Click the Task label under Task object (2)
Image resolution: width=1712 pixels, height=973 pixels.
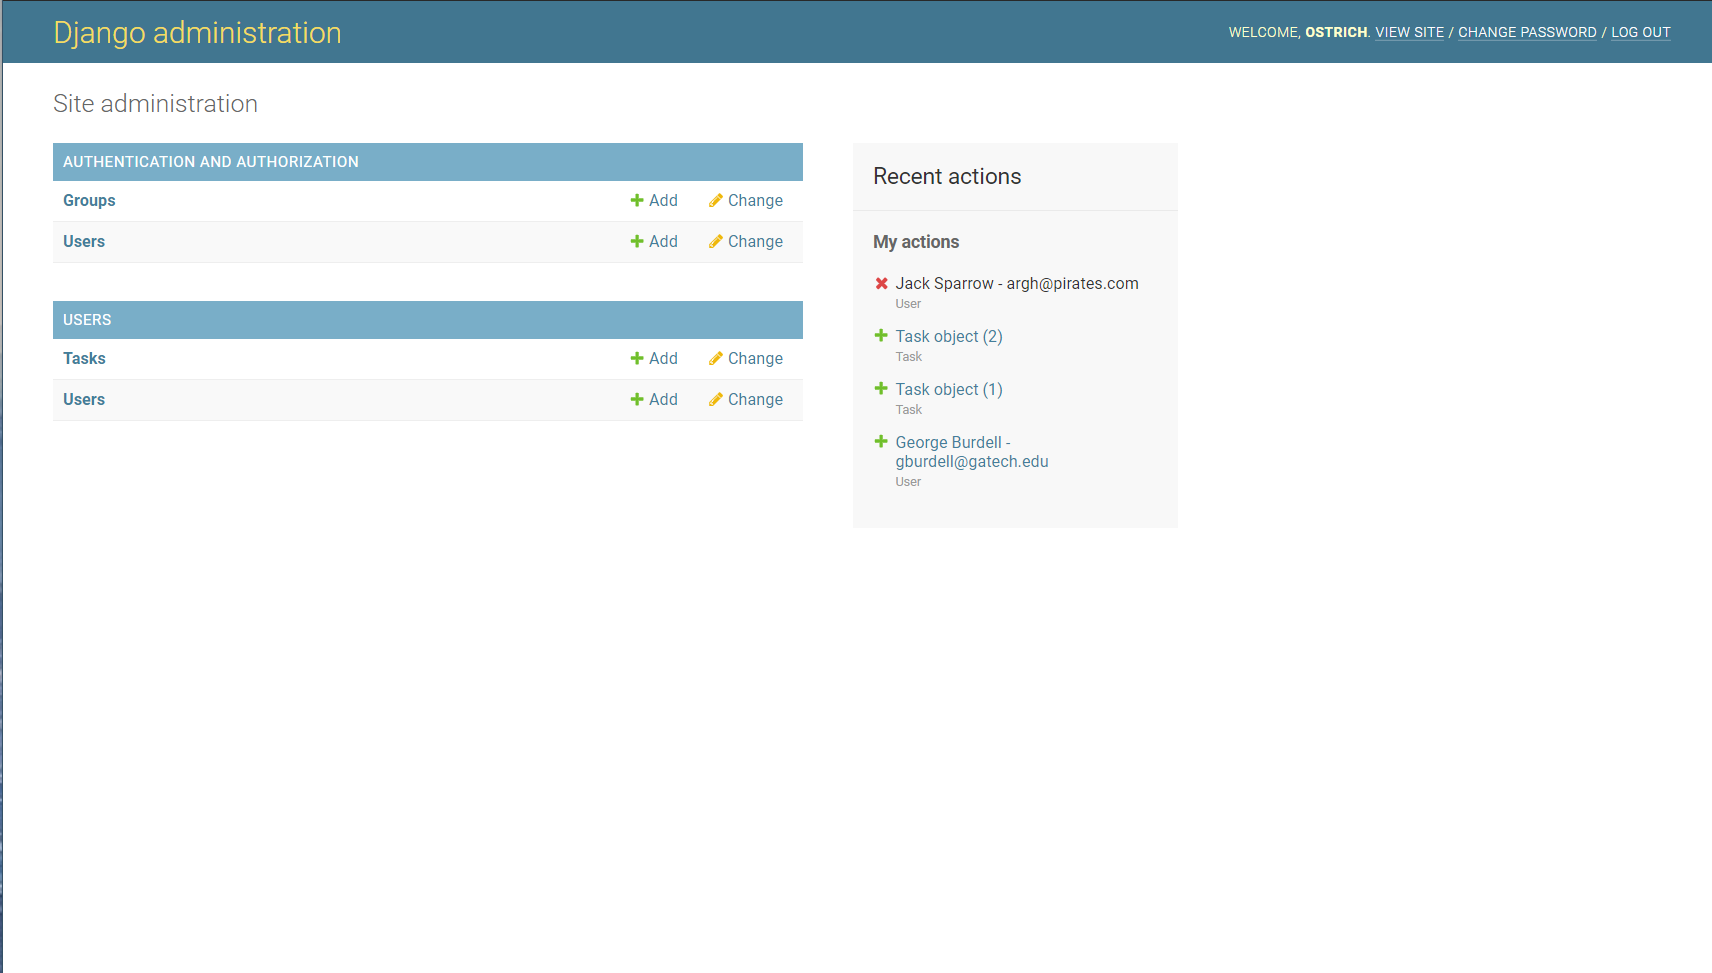point(909,357)
